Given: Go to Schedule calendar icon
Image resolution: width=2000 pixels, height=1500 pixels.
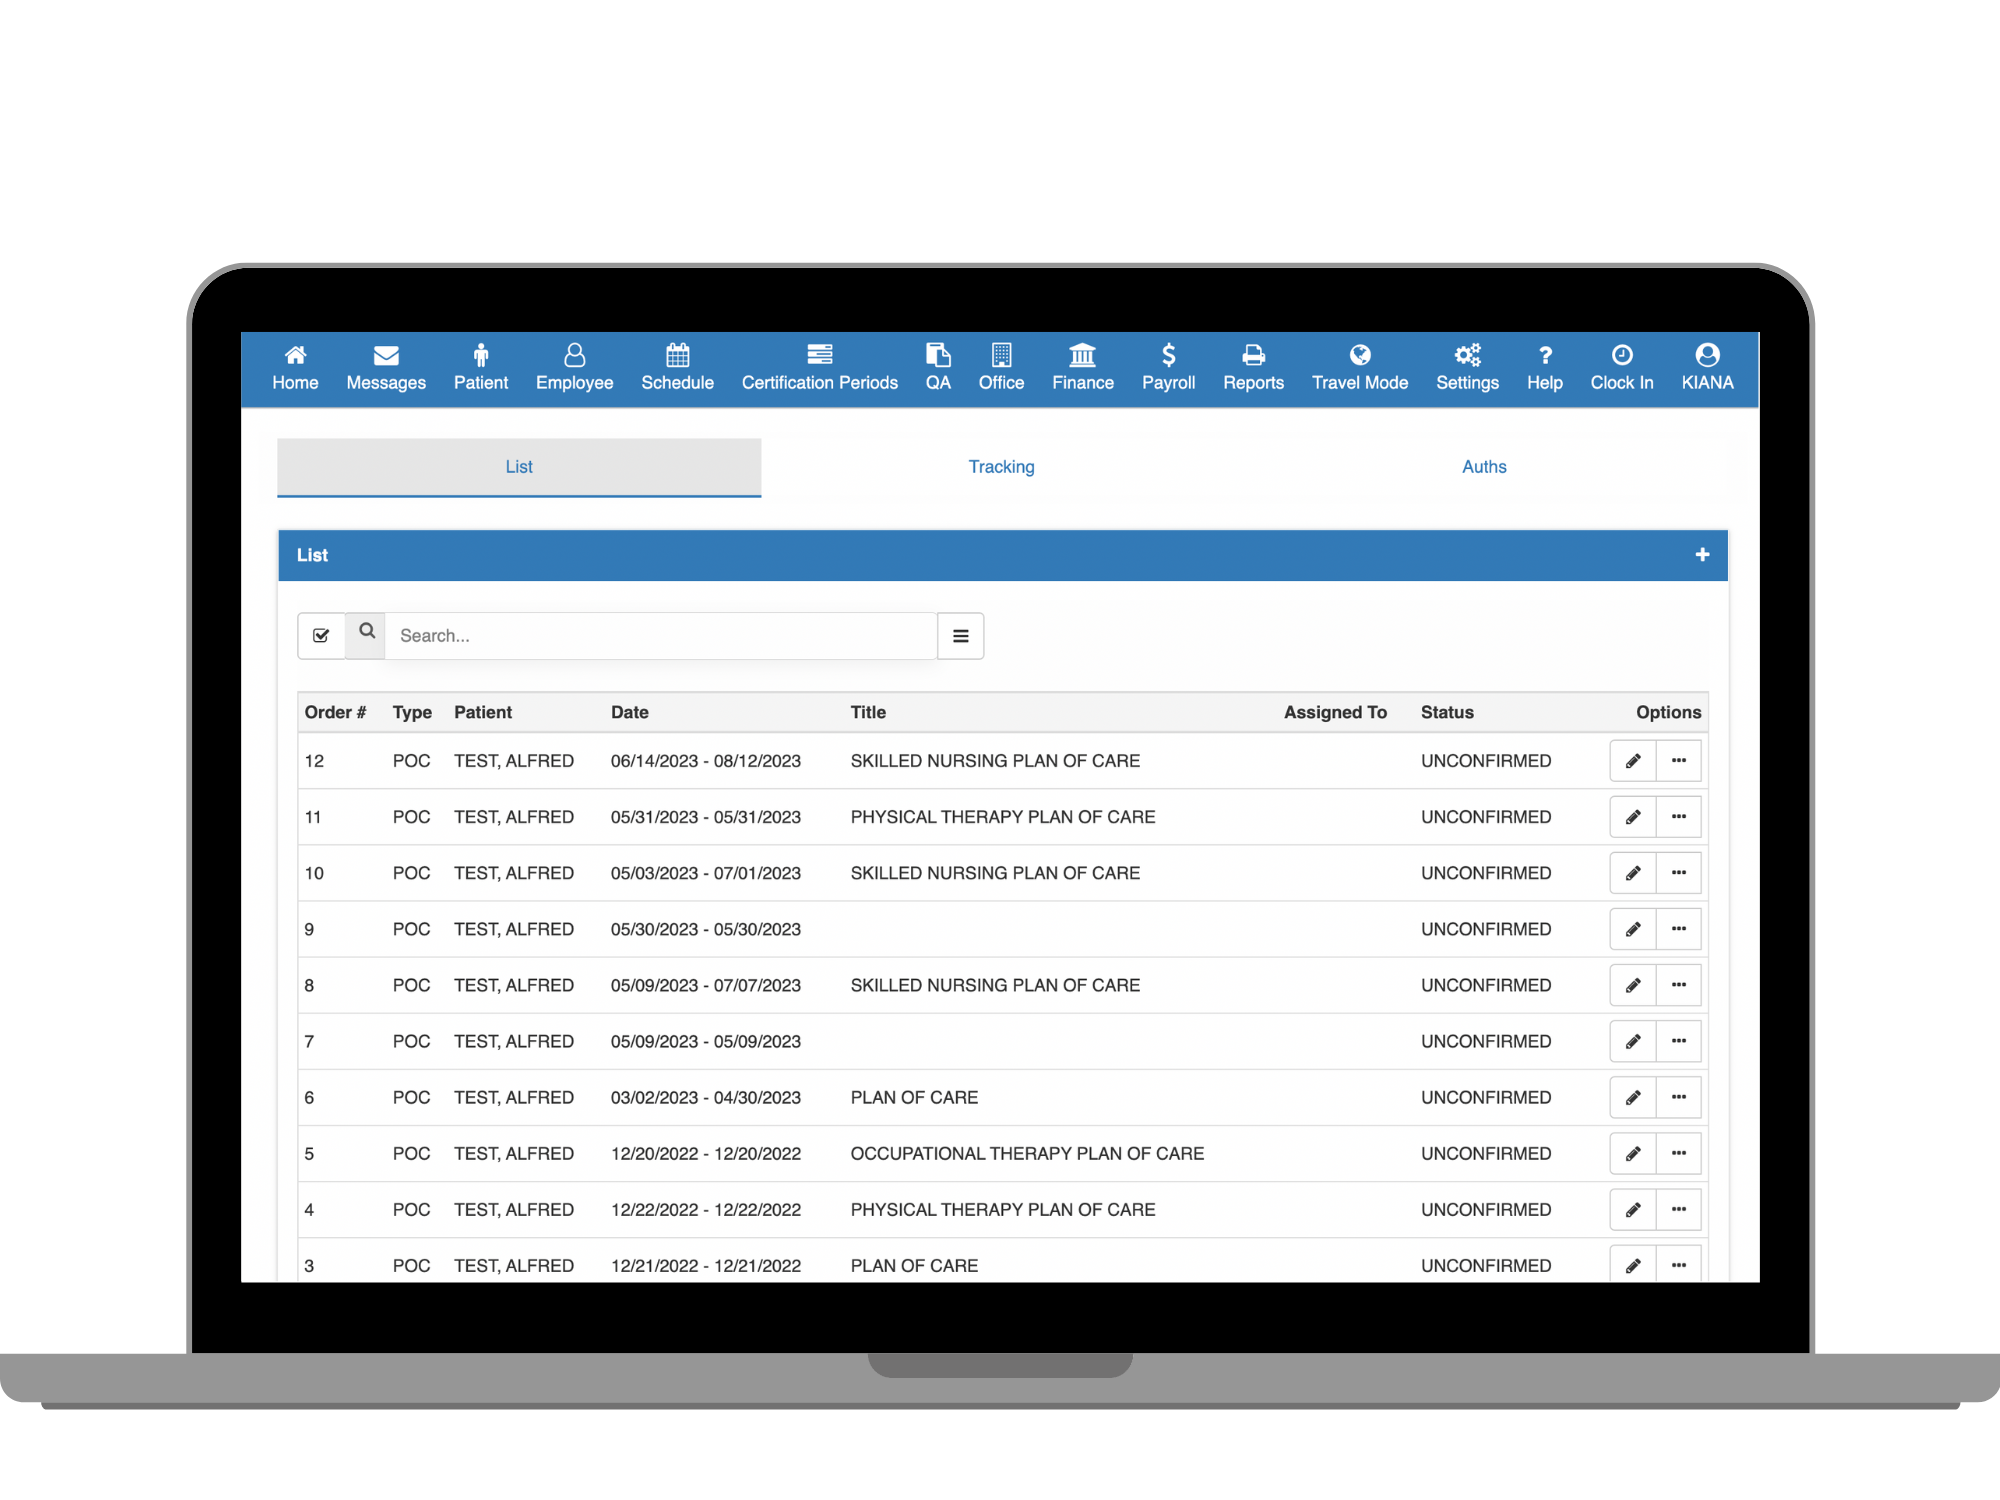Looking at the screenshot, I should click(677, 356).
